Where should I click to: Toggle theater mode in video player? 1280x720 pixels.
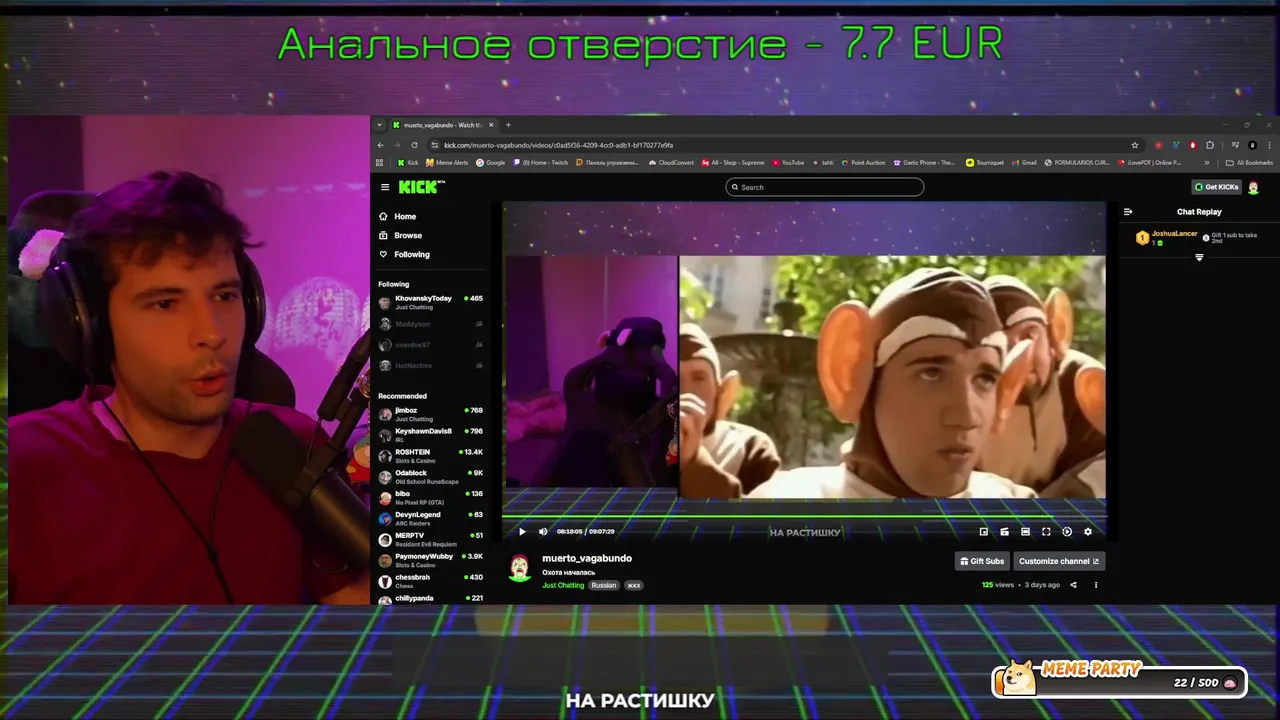pyautogui.click(x=1025, y=532)
